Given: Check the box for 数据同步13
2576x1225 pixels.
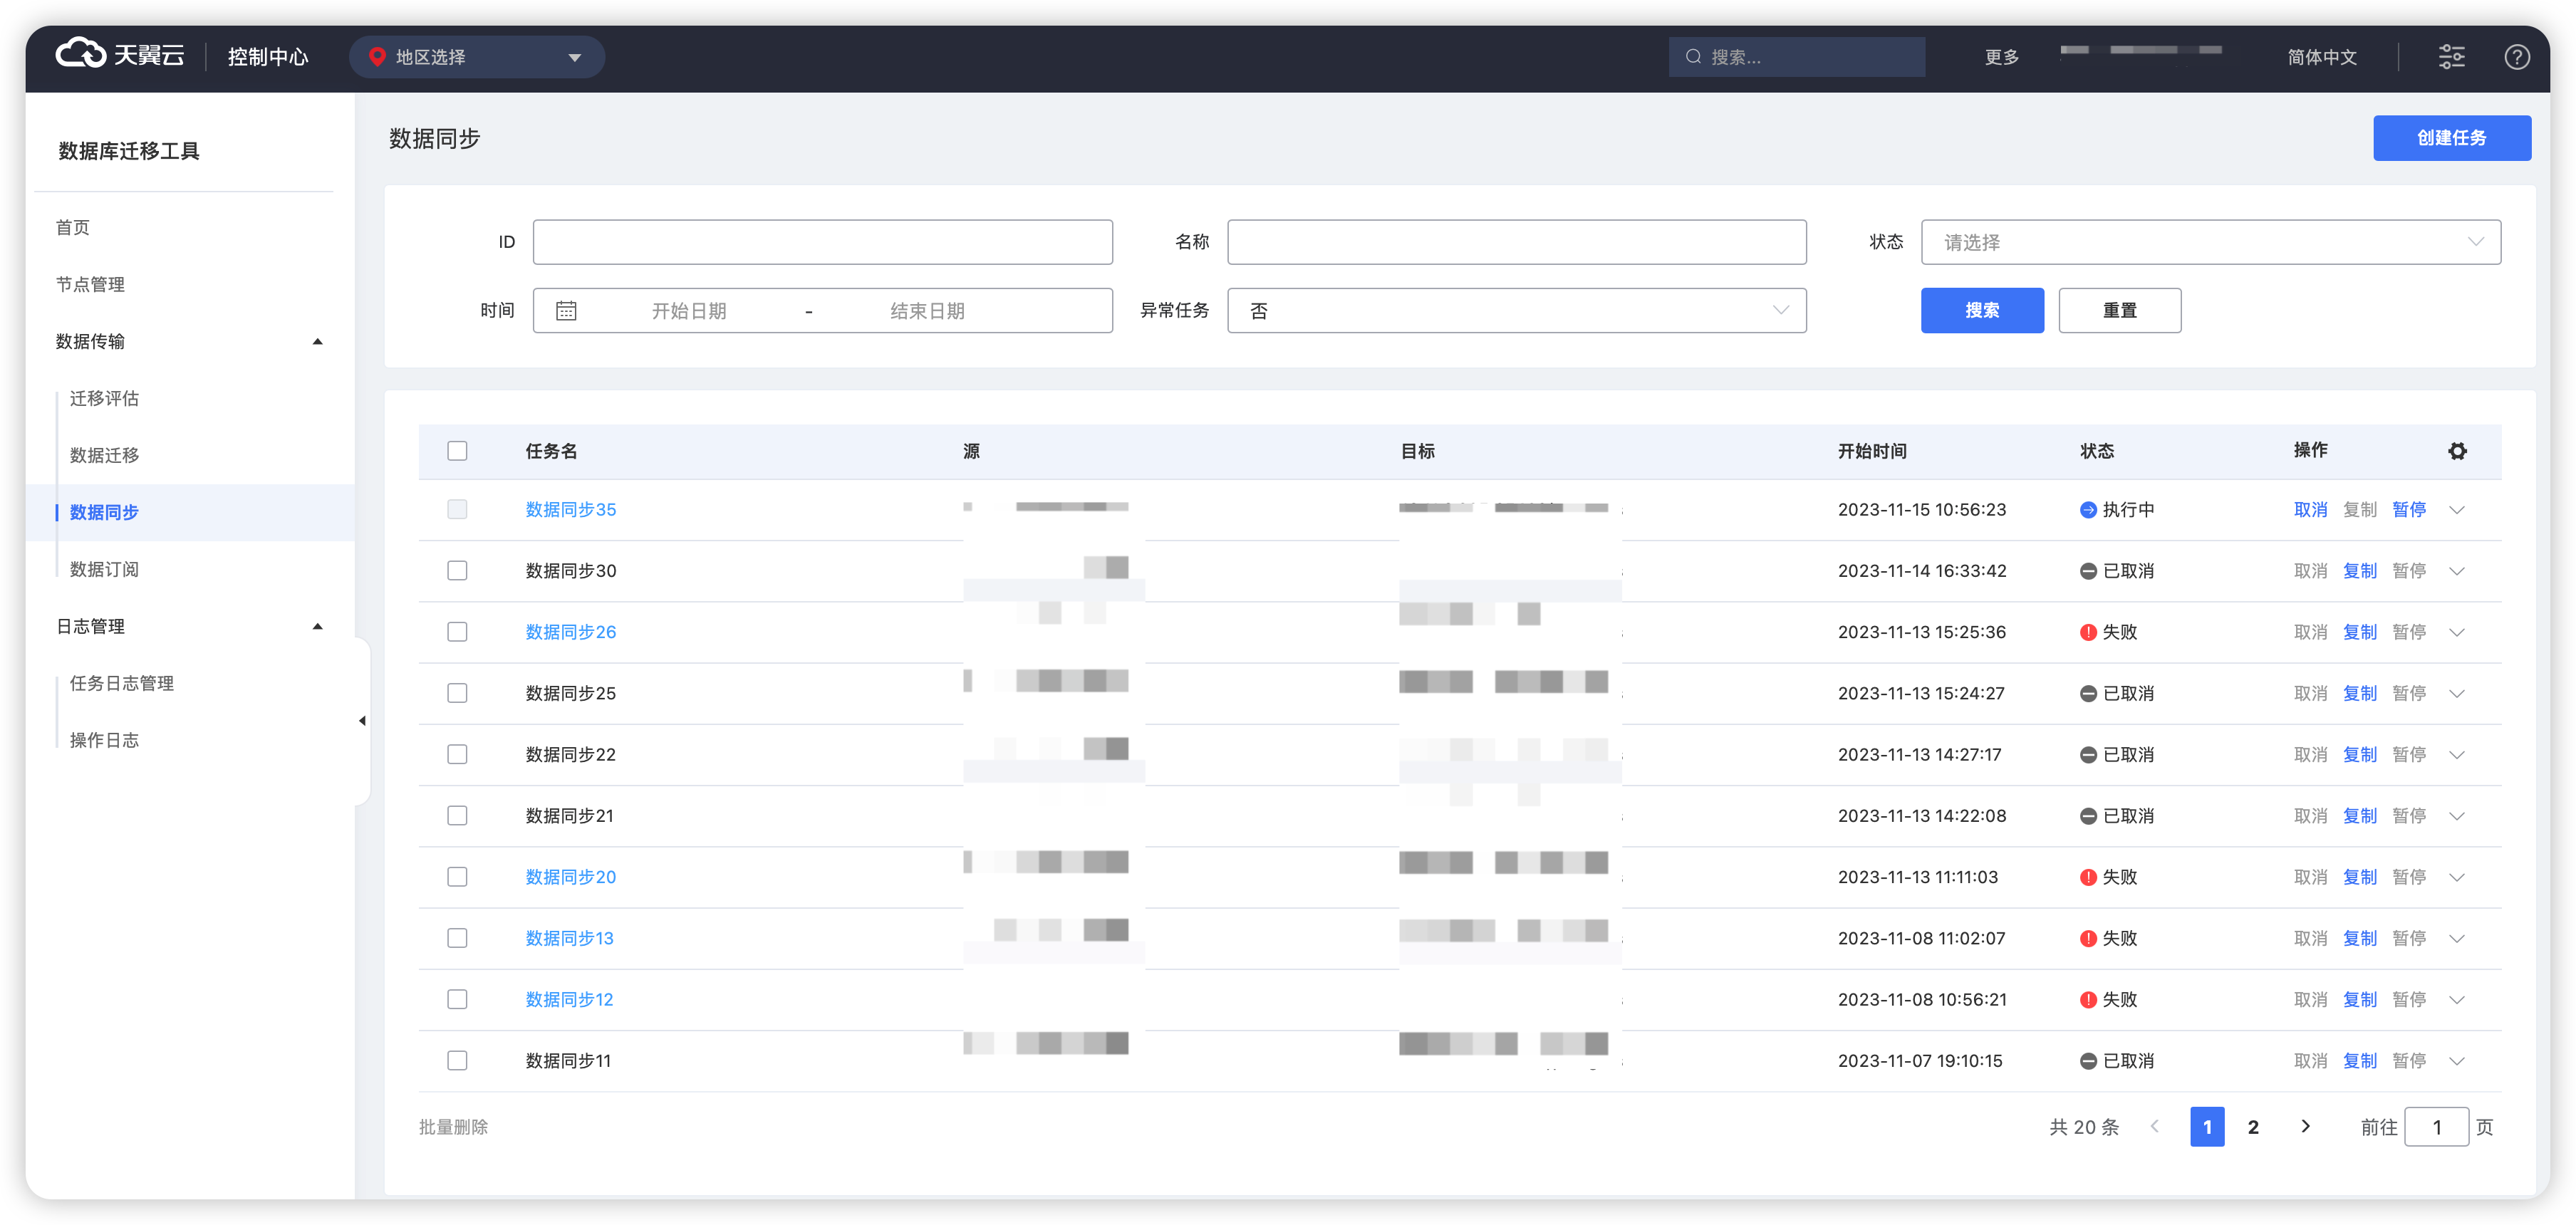Looking at the screenshot, I should point(457,938).
